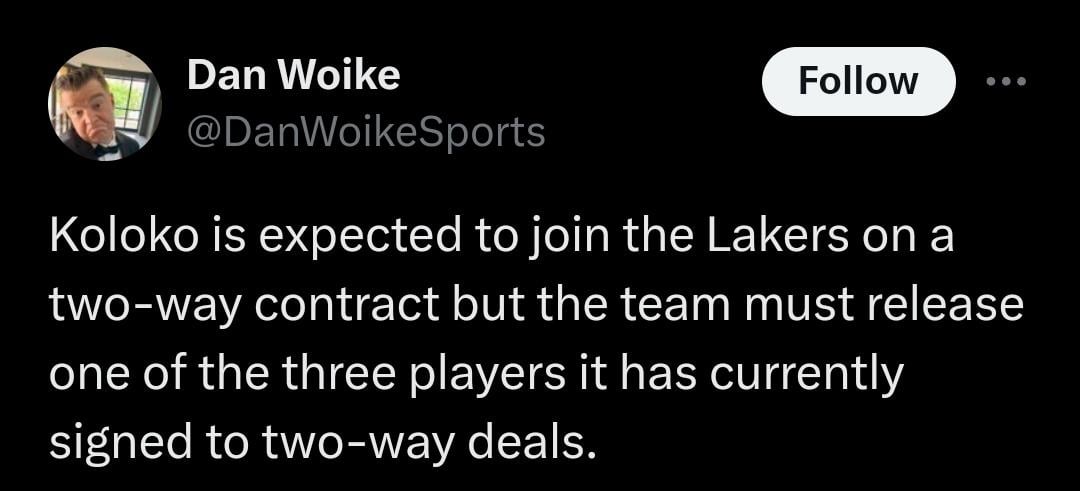The image size is (1080, 491).
Task: Click empty space left of Follow button
Action: pos(650,81)
